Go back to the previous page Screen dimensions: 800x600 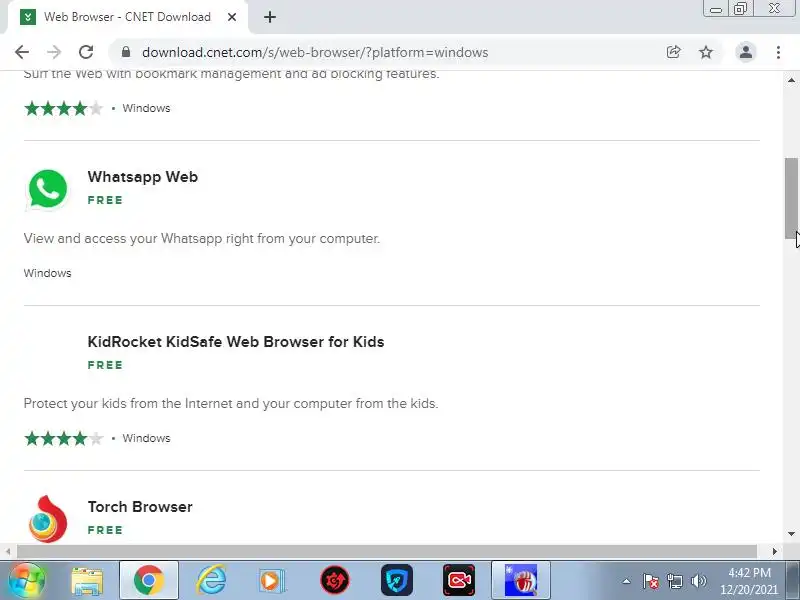tap(22, 52)
